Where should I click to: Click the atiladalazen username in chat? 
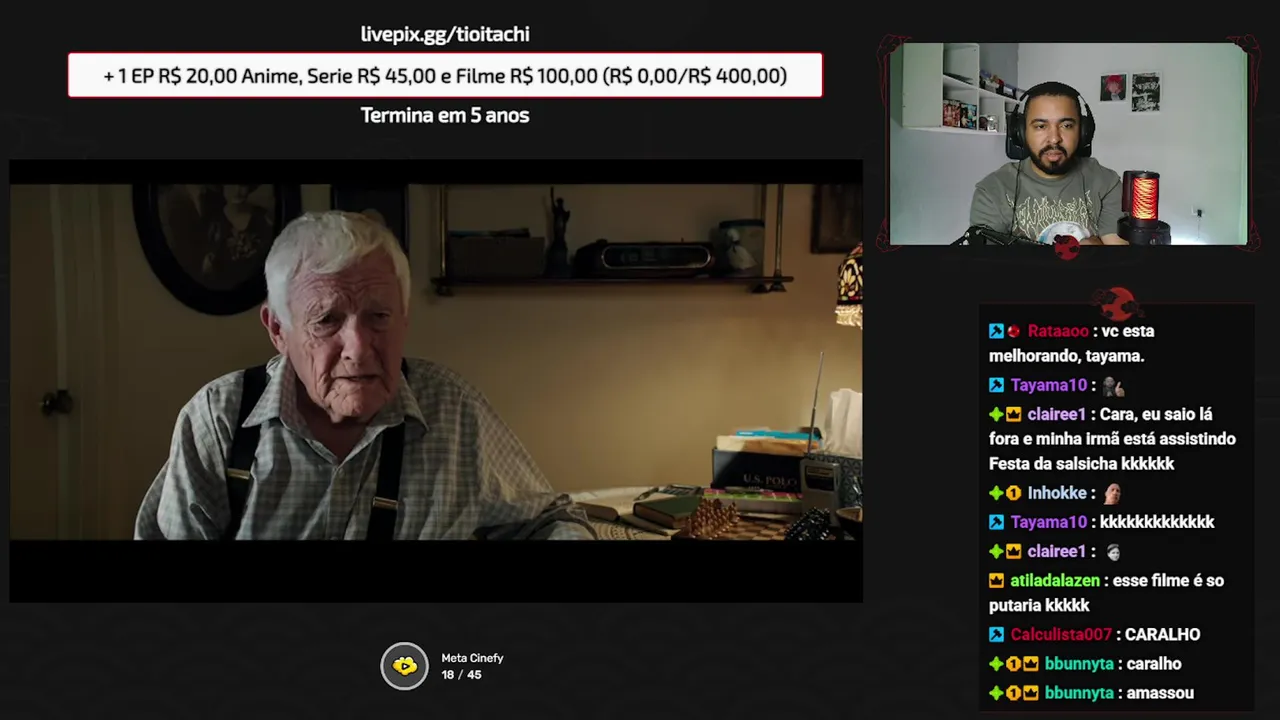(x=1055, y=580)
